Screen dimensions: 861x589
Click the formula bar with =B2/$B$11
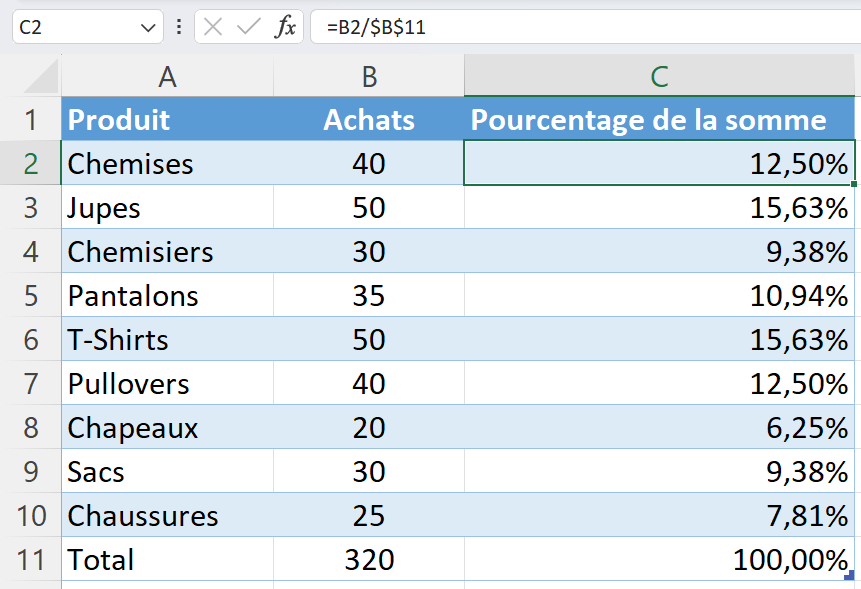pos(585,26)
